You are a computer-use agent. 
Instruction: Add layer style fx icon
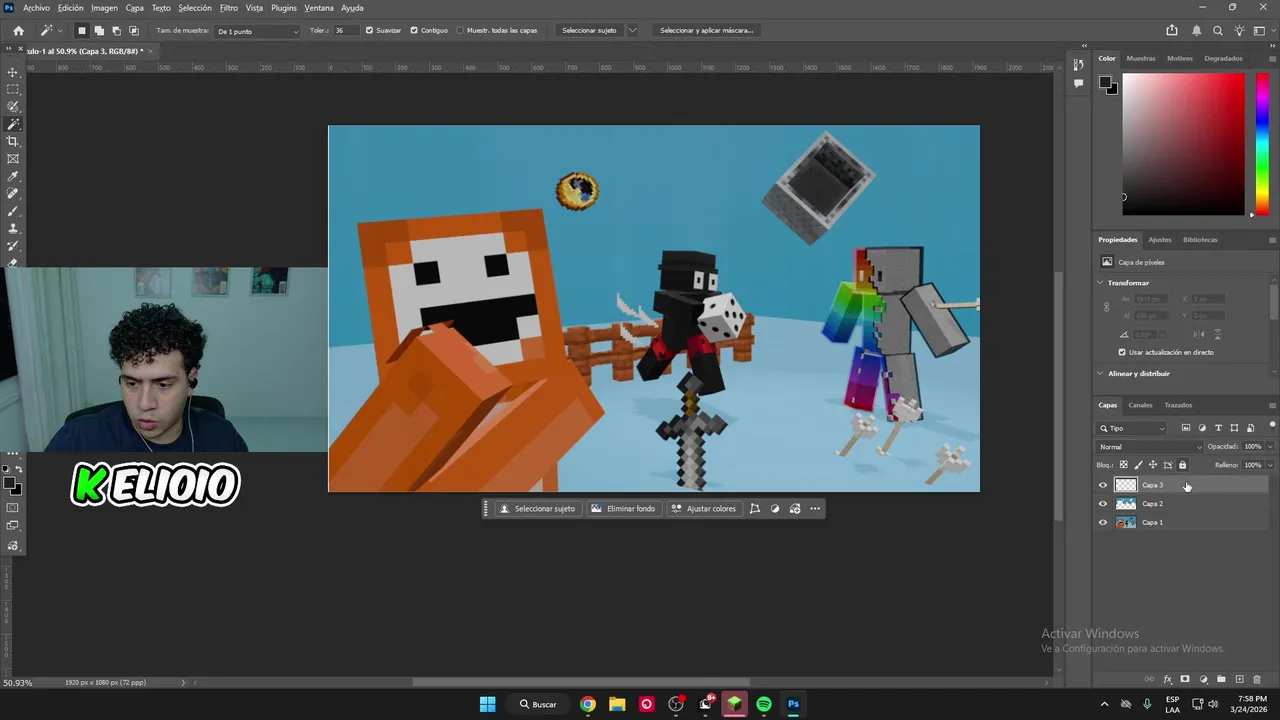coord(1167,679)
